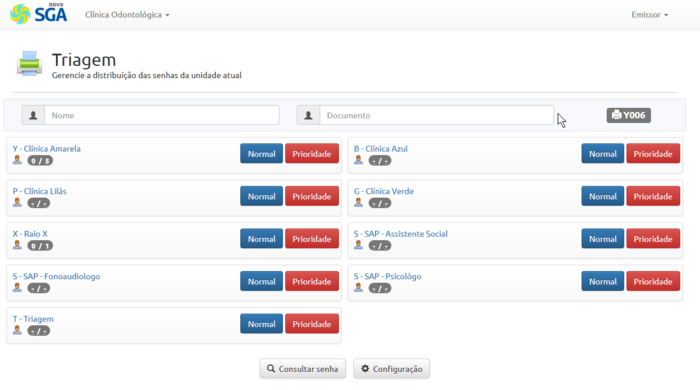Focus the Documento input field
The image size is (700, 390).
coord(437,115)
